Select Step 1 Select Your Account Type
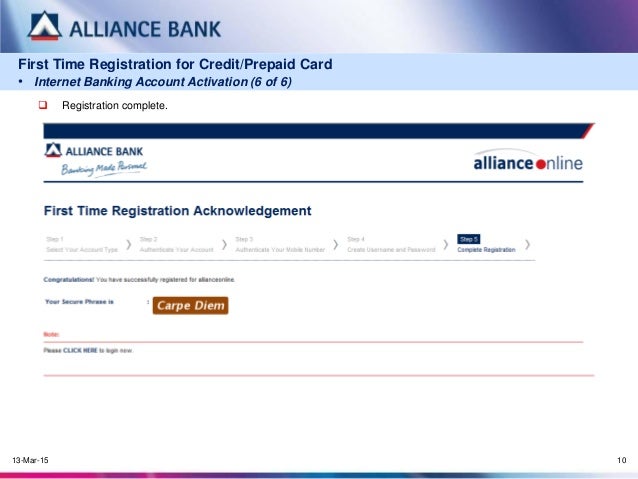Image resolution: width=638 pixels, height=479 pixels. point(82,245)
